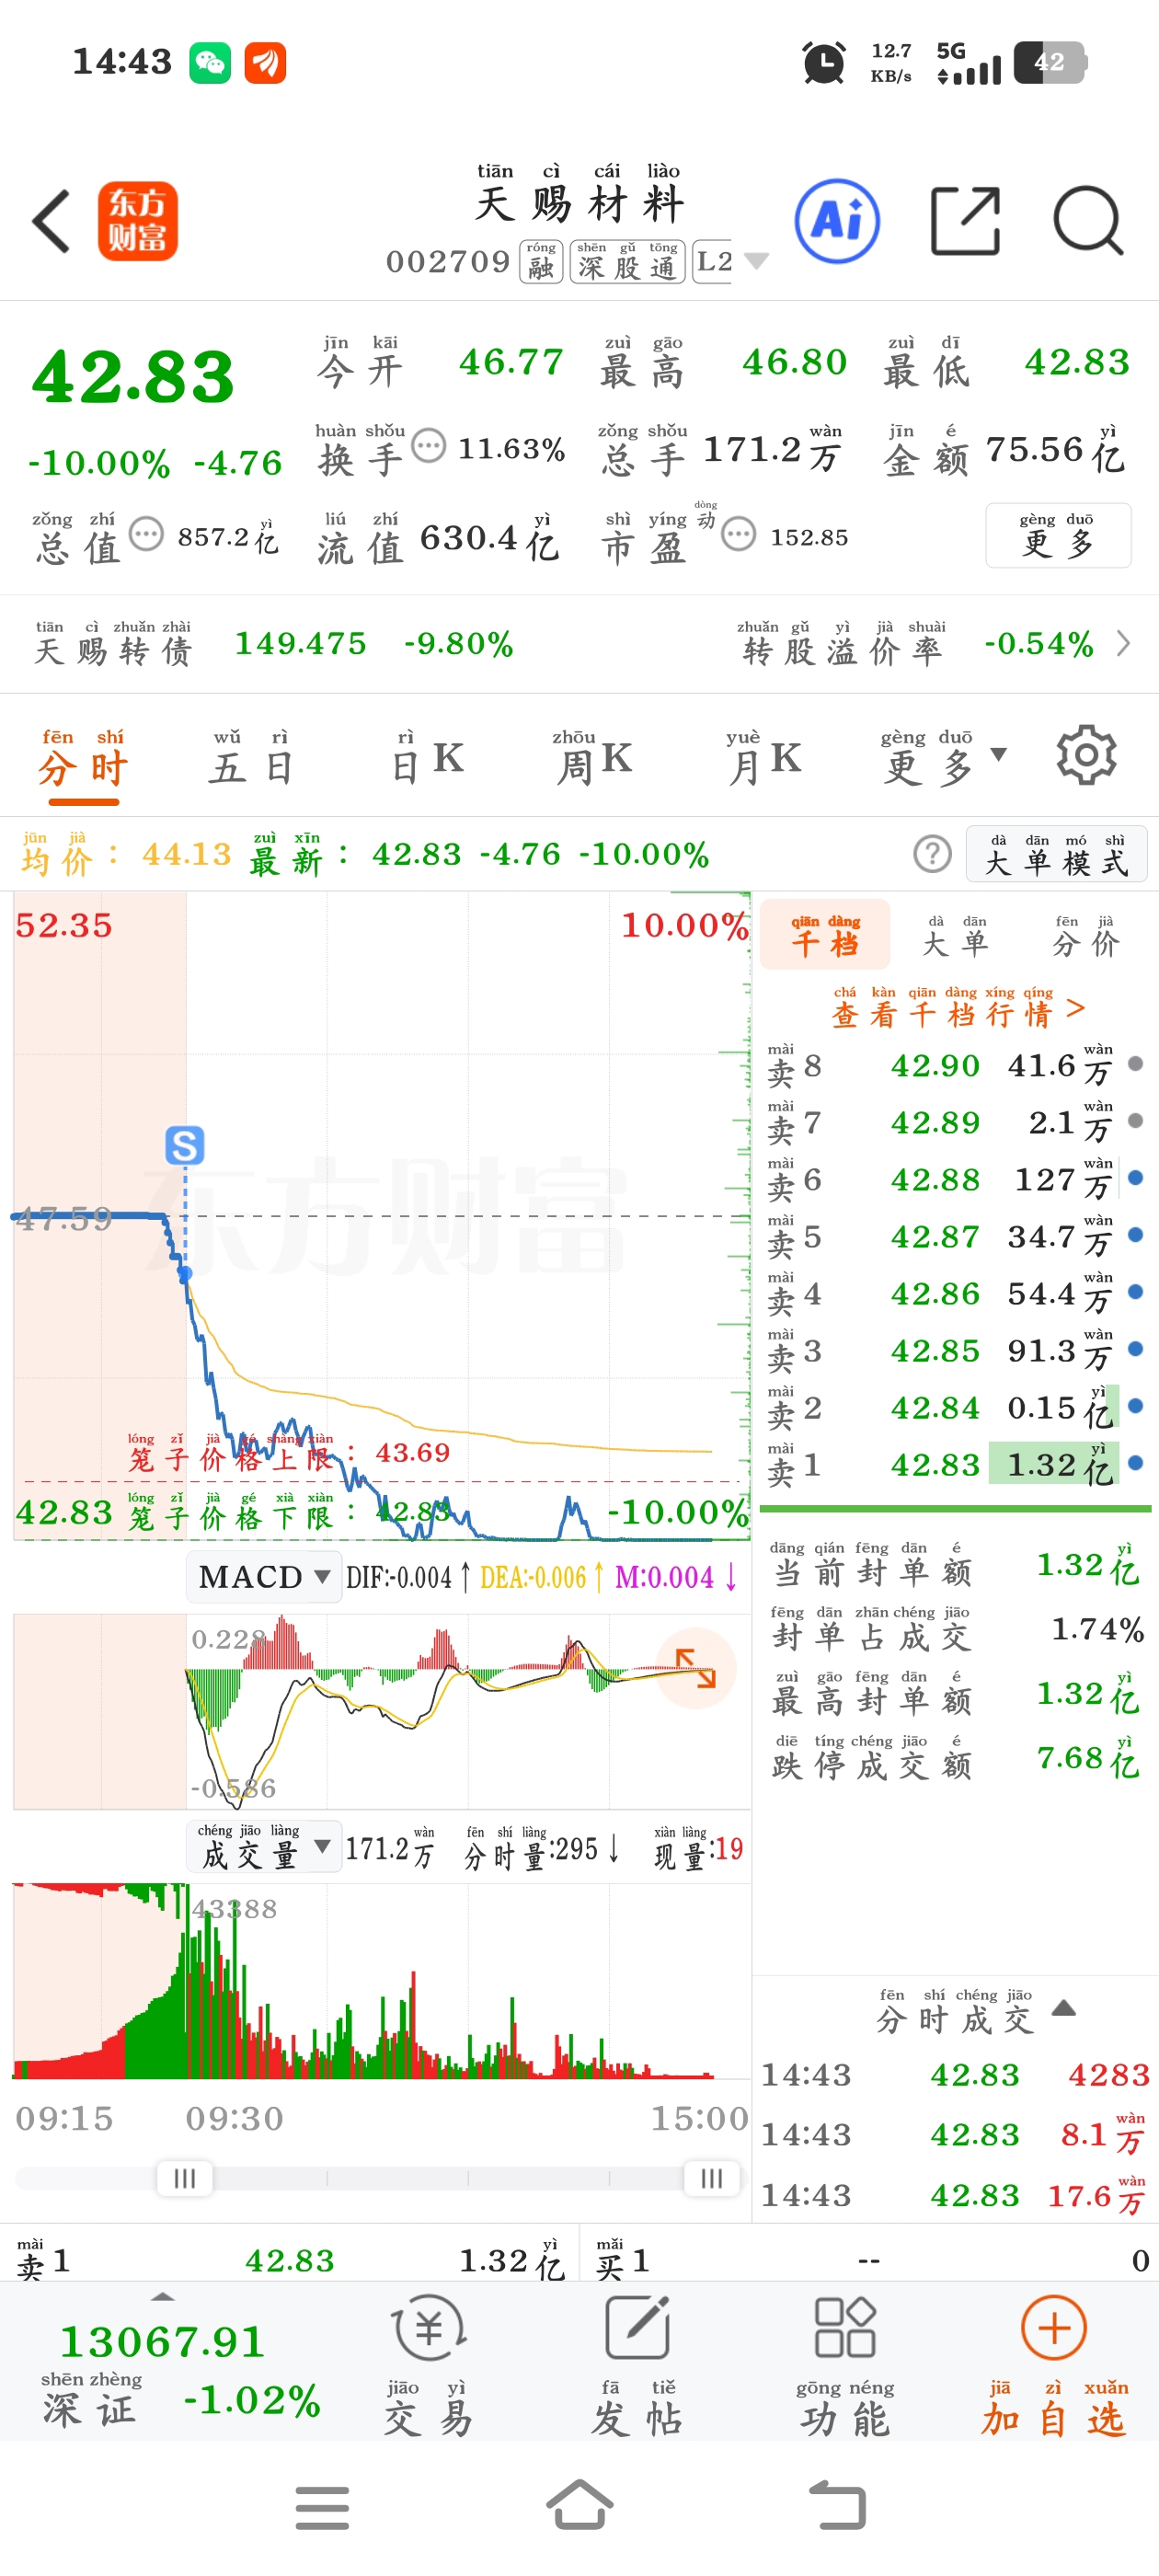1159x2576 pixels.
Task: Tap 跌停成交额 7.68亿 value
Action: click(x=1090, y=1758)
